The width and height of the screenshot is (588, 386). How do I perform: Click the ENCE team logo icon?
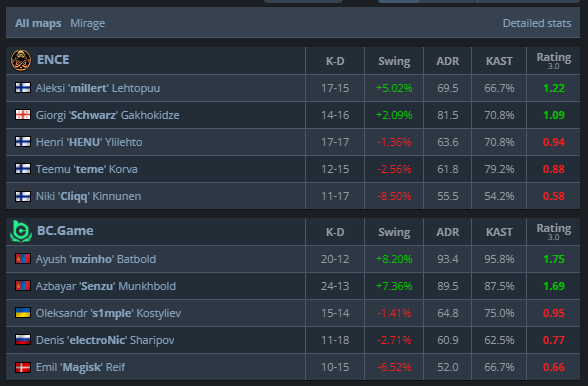click(x=21, y=60)
